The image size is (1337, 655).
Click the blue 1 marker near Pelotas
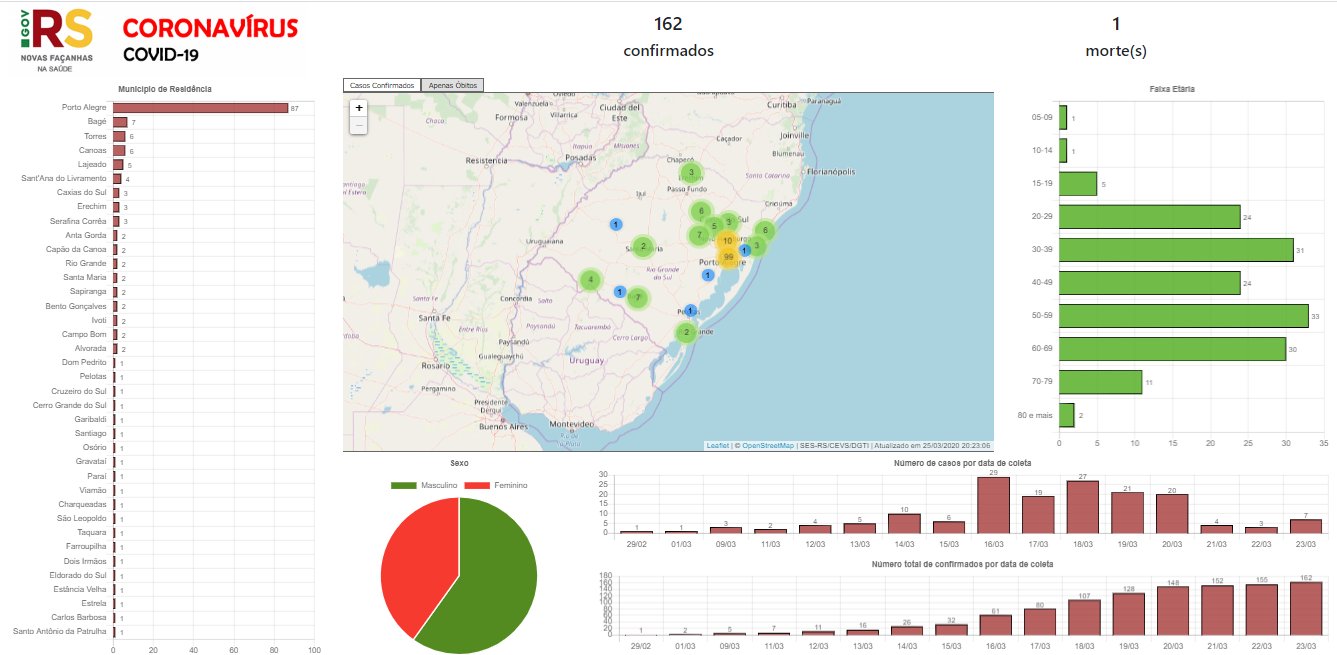[690, 311]
